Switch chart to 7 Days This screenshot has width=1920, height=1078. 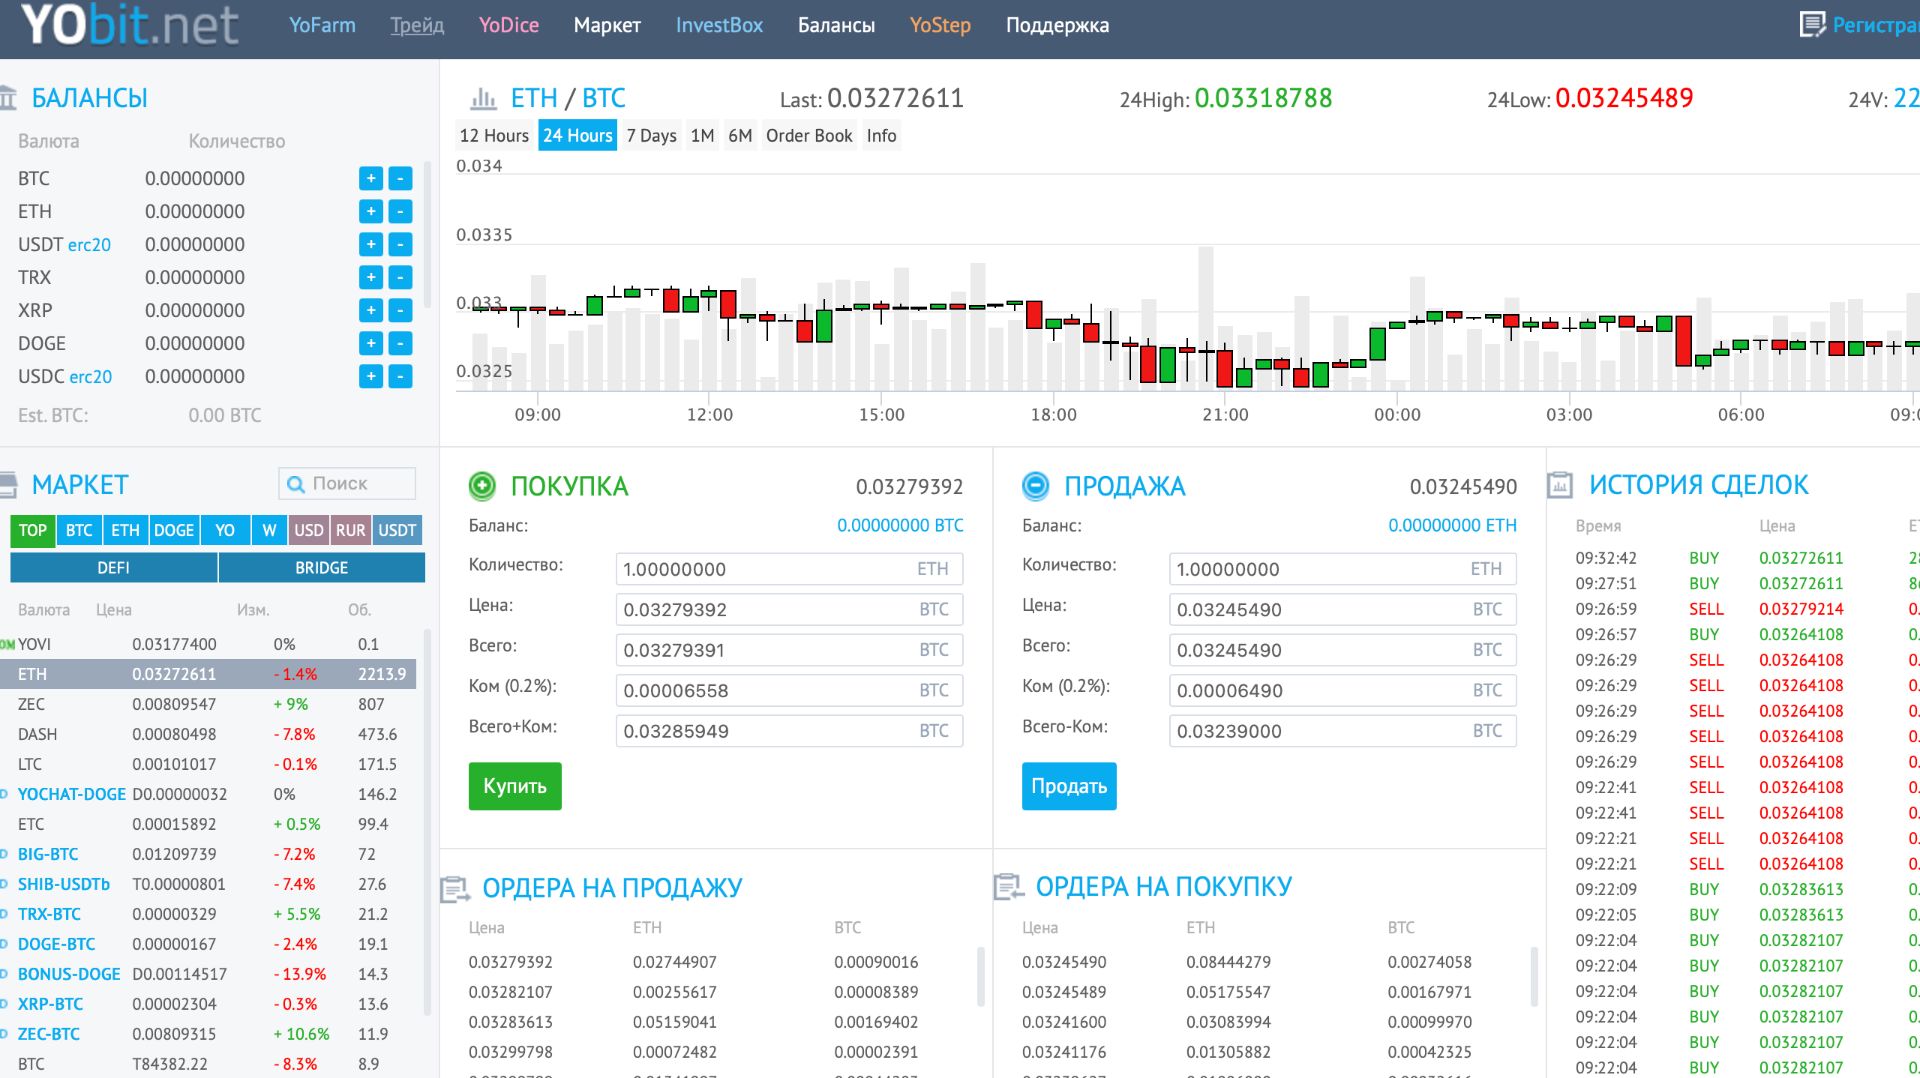(x=652, y=135)
